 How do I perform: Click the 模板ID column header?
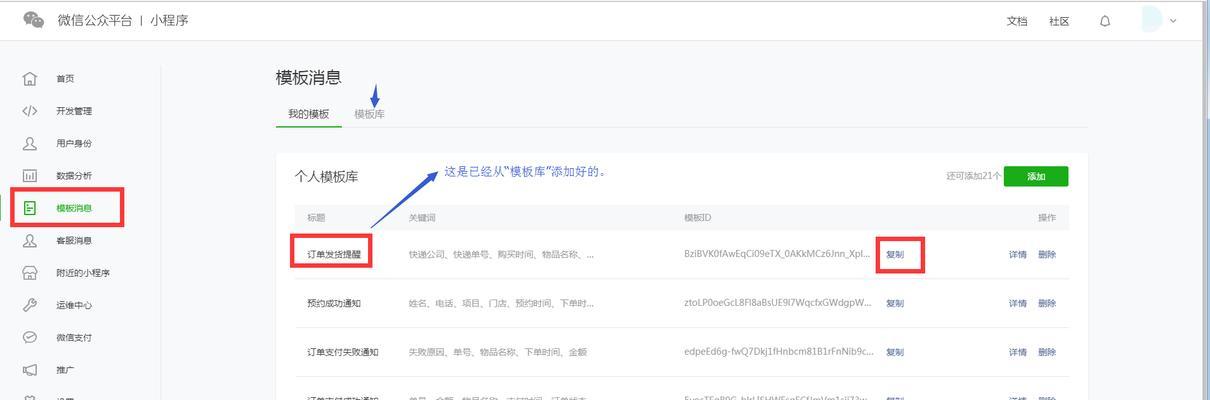697,217
